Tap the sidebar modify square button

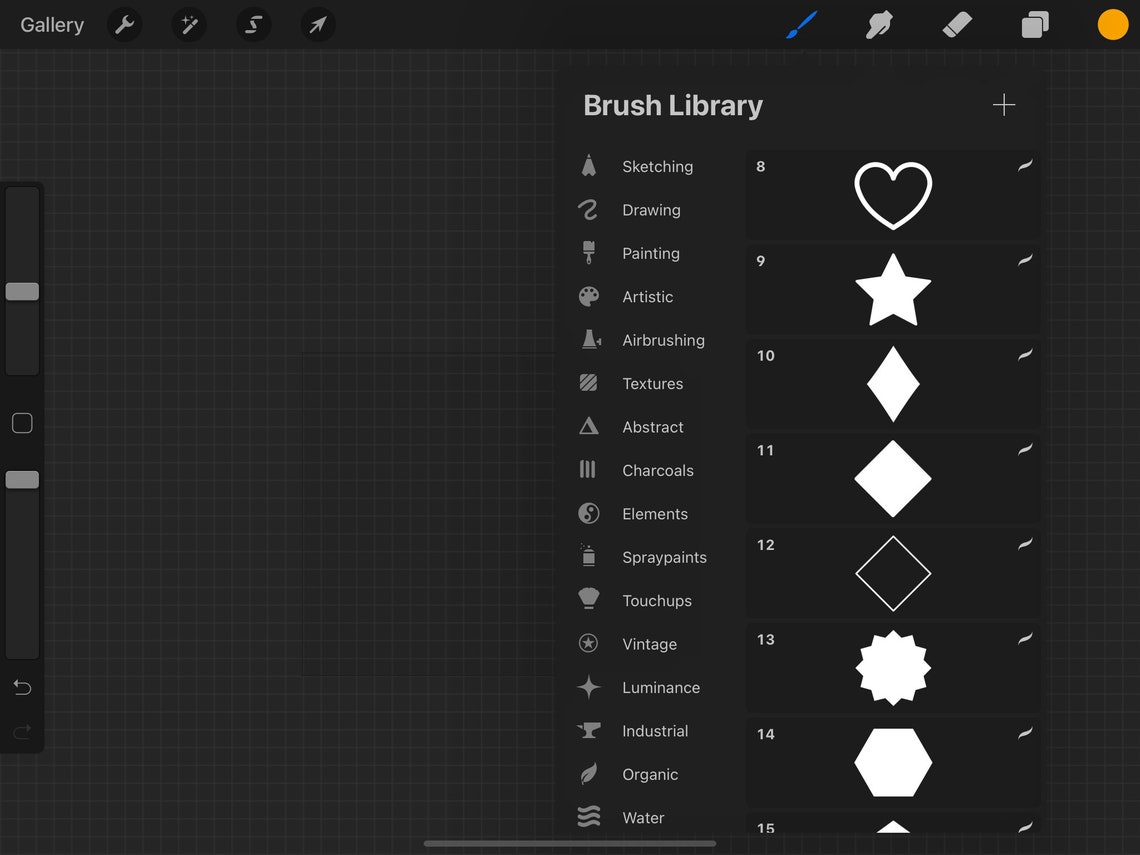(22, 422)
